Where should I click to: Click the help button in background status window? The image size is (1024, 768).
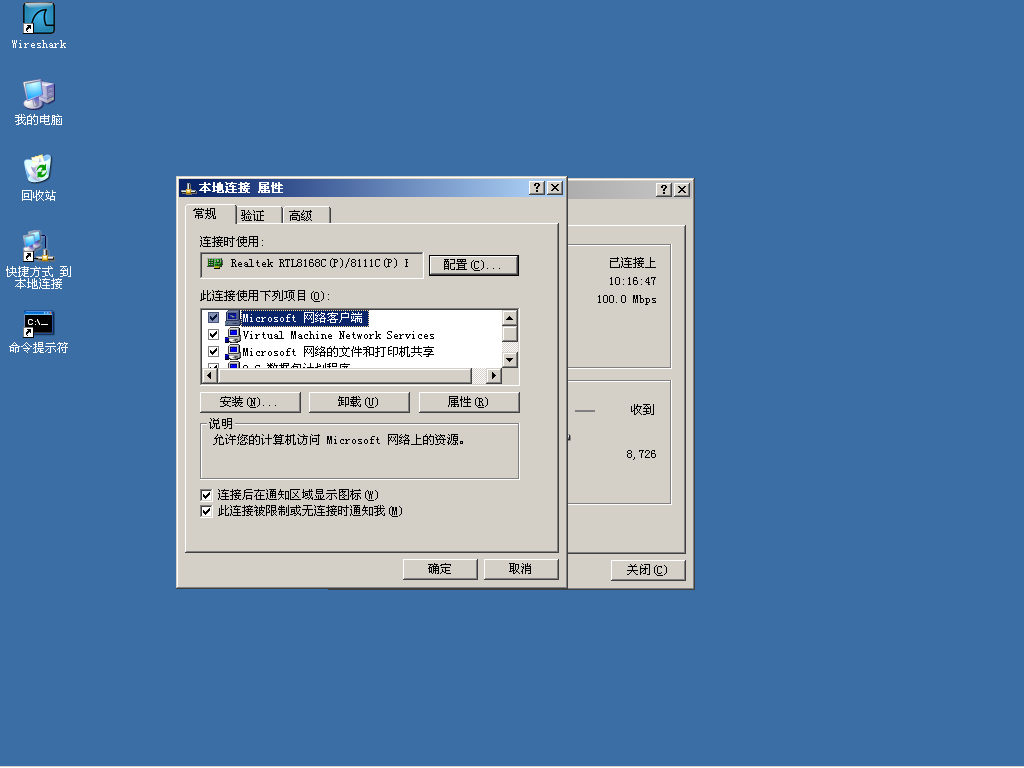point(664,189)
